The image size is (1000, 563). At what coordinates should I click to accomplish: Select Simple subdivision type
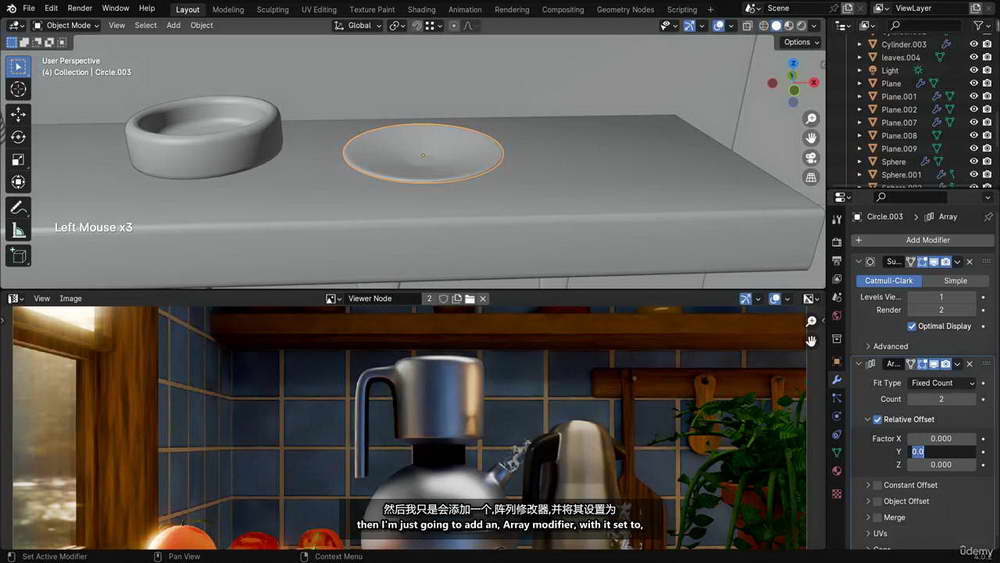[955, 281]
